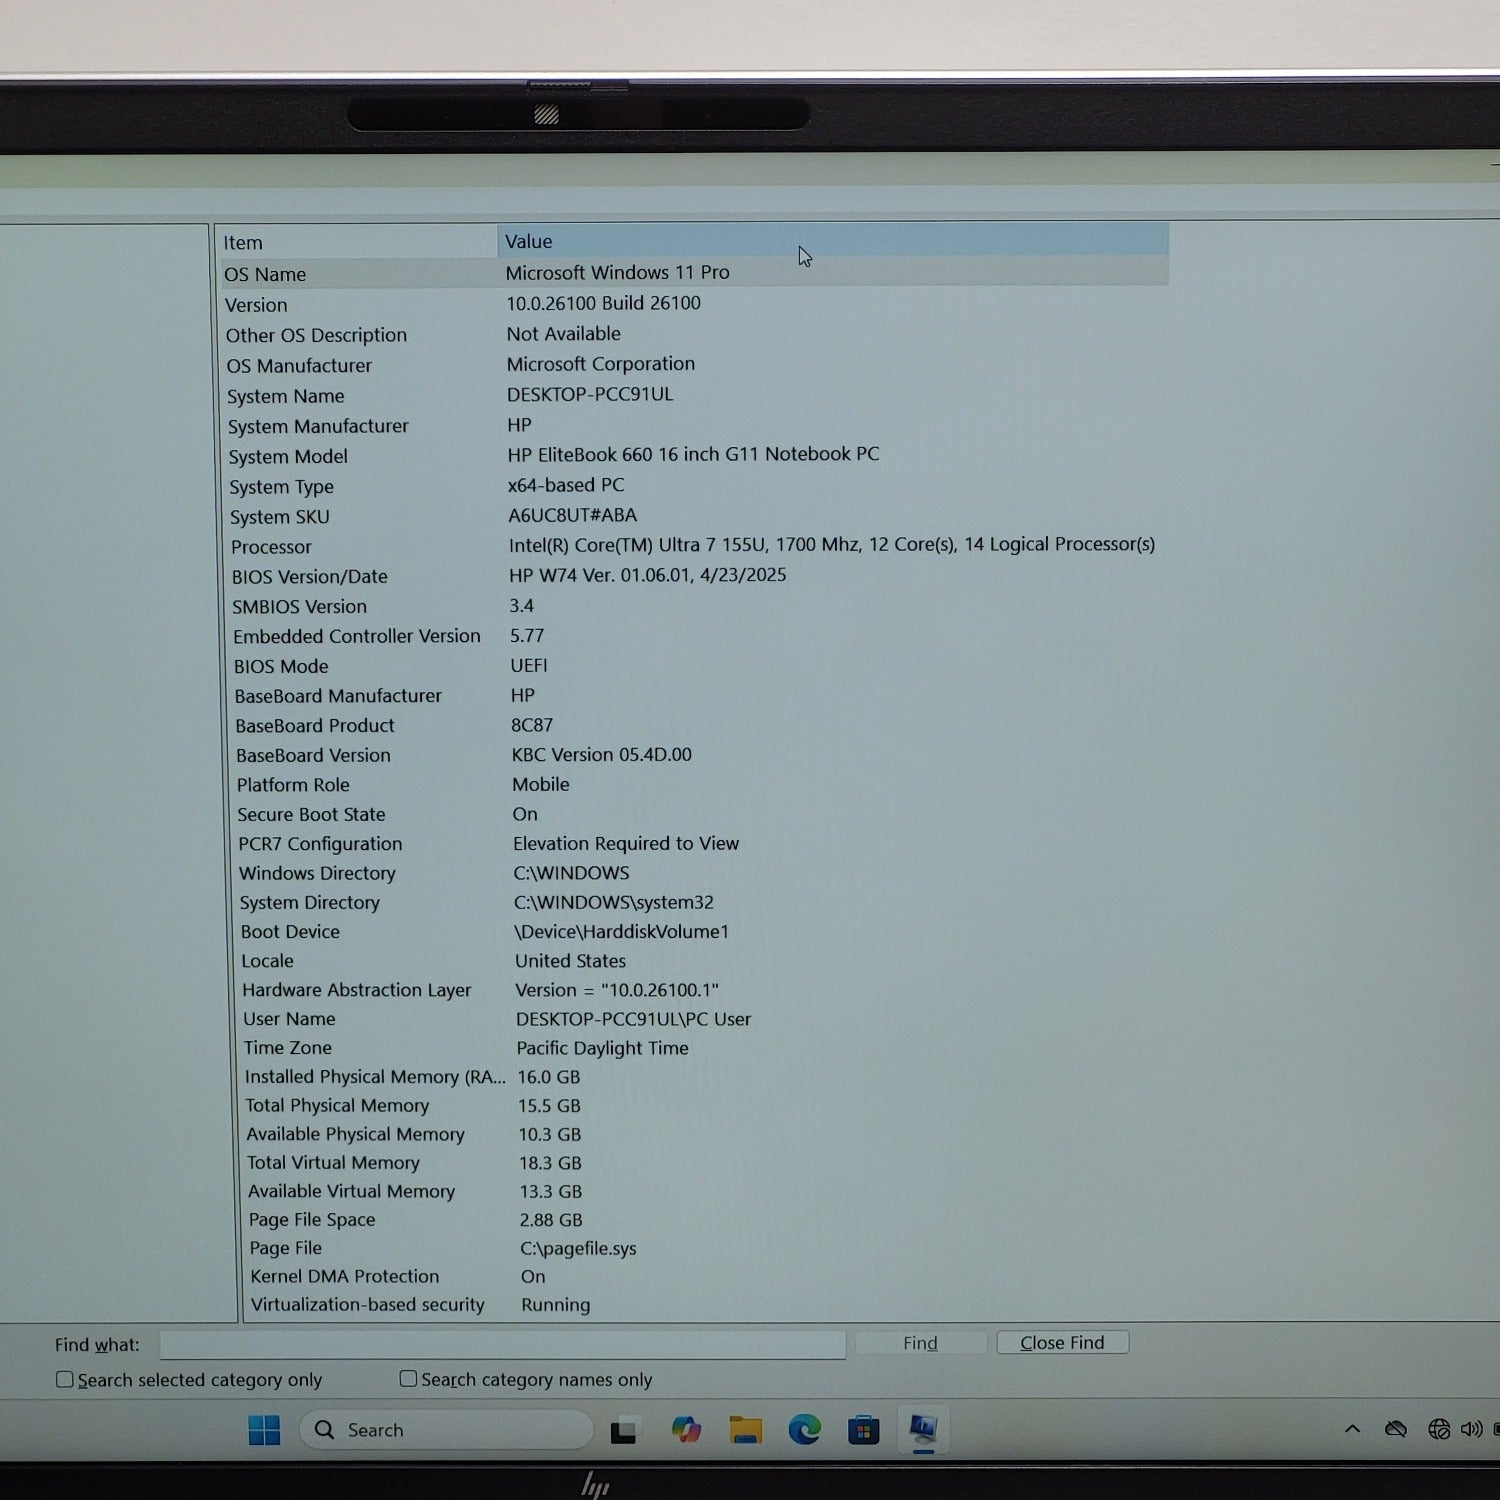Select the 'BaseBoard Manufacturer' row

(338, 696)
